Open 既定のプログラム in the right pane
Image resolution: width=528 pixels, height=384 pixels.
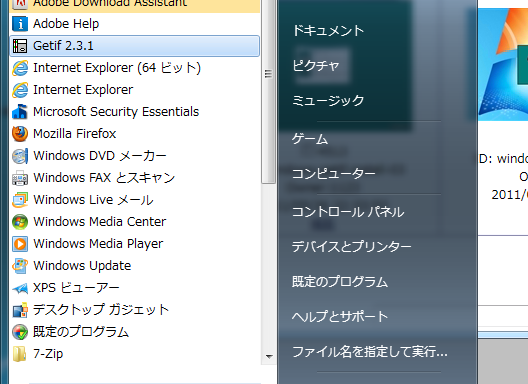(340, 282)
